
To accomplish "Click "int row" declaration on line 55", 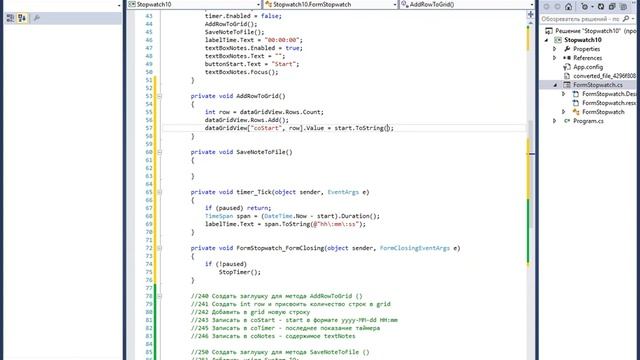I will (x=217, y=112).
